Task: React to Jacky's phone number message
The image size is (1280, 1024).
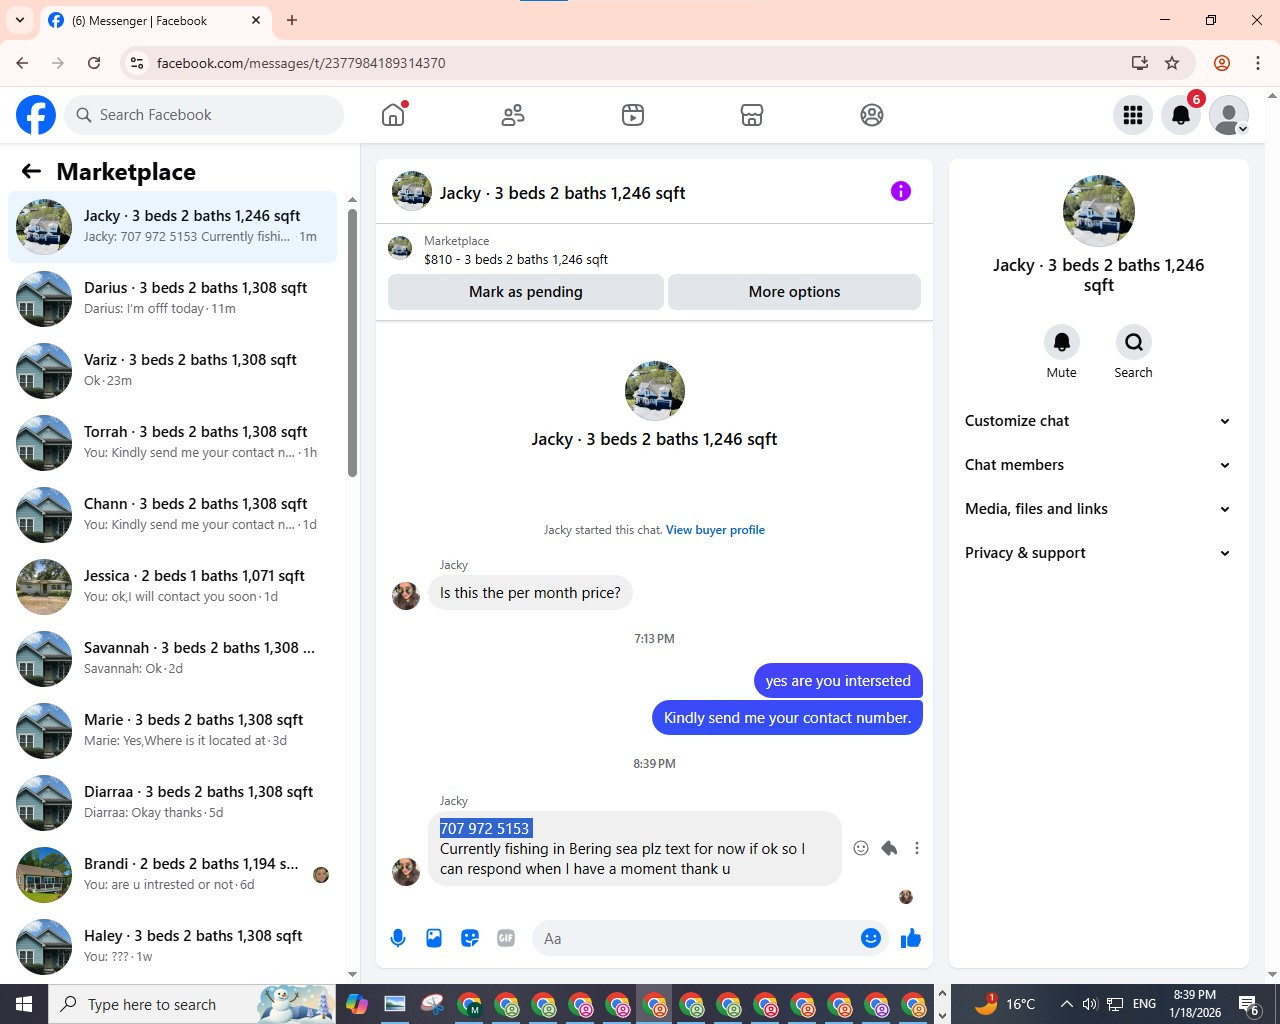Action: tap(861, 848)
